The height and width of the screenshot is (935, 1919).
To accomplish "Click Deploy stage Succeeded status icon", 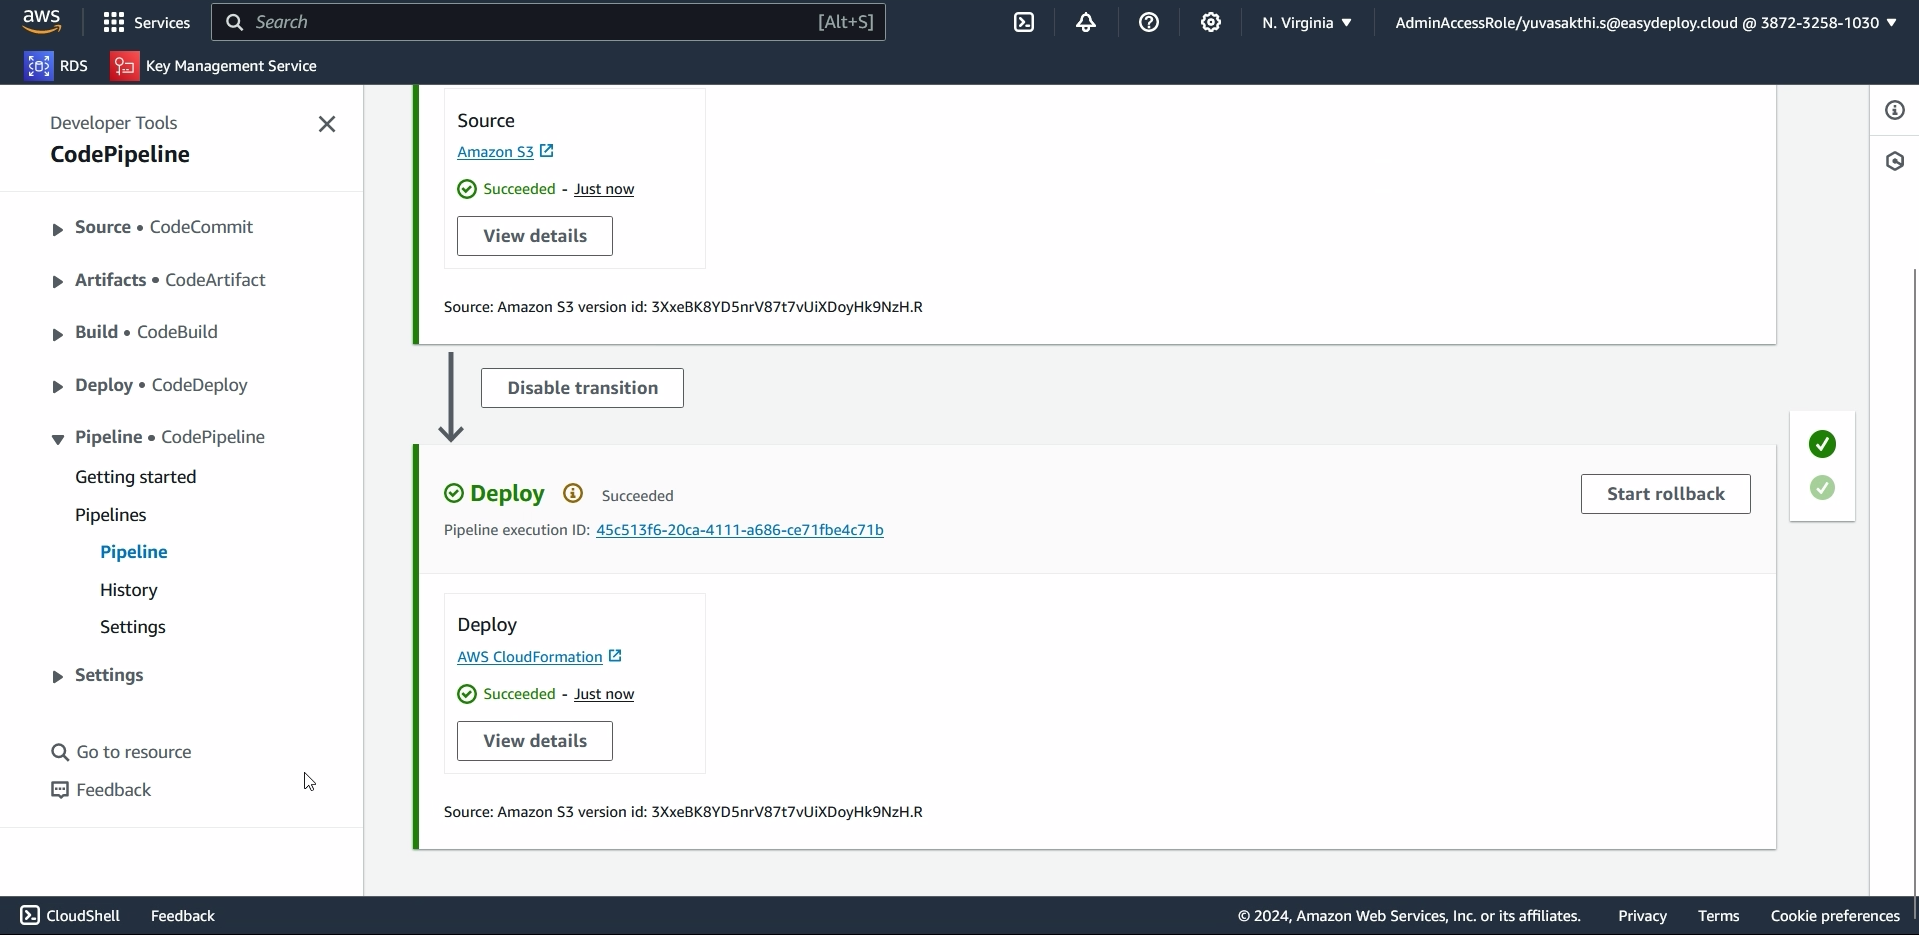I will click(454, 493).
